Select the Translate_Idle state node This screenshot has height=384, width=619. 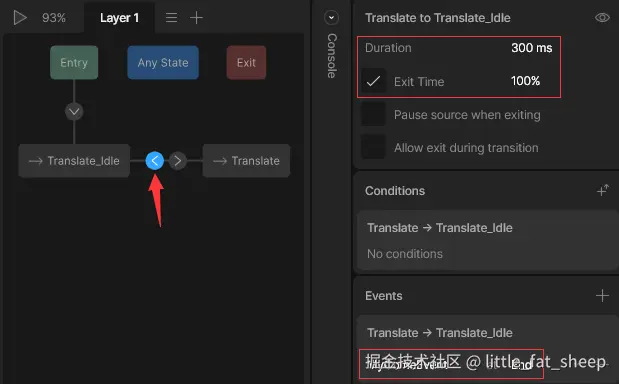tap(74, 161)
